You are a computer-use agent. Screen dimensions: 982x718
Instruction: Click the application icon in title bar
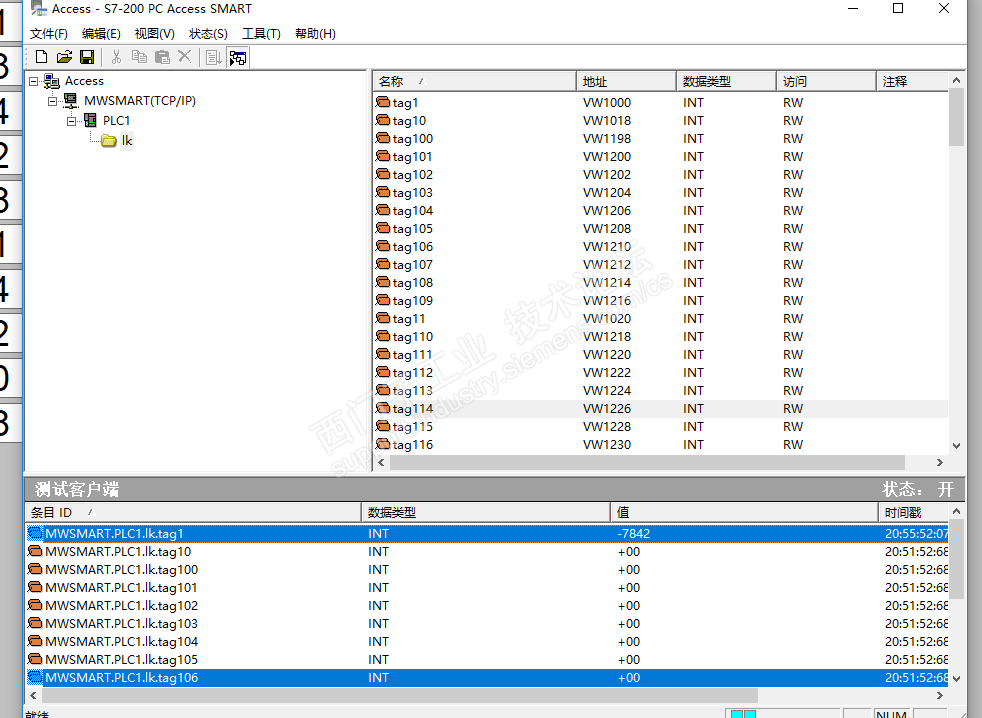[39, 9]
